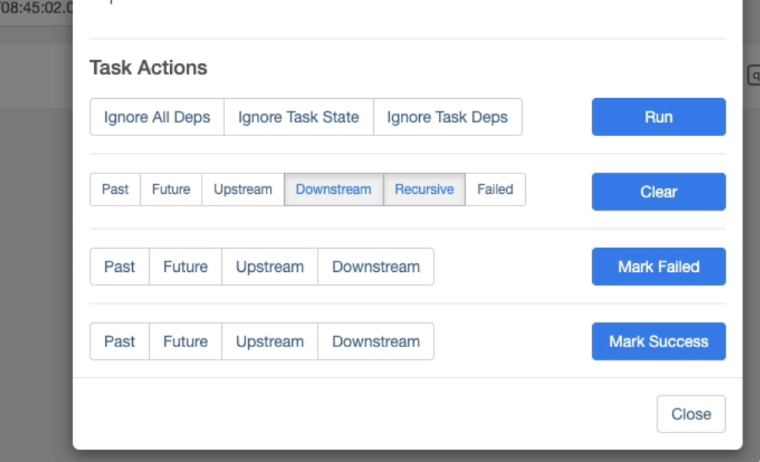Select Downstream in the Mark Failed row
Screen dimensions: 760x462
click(376, 267)
